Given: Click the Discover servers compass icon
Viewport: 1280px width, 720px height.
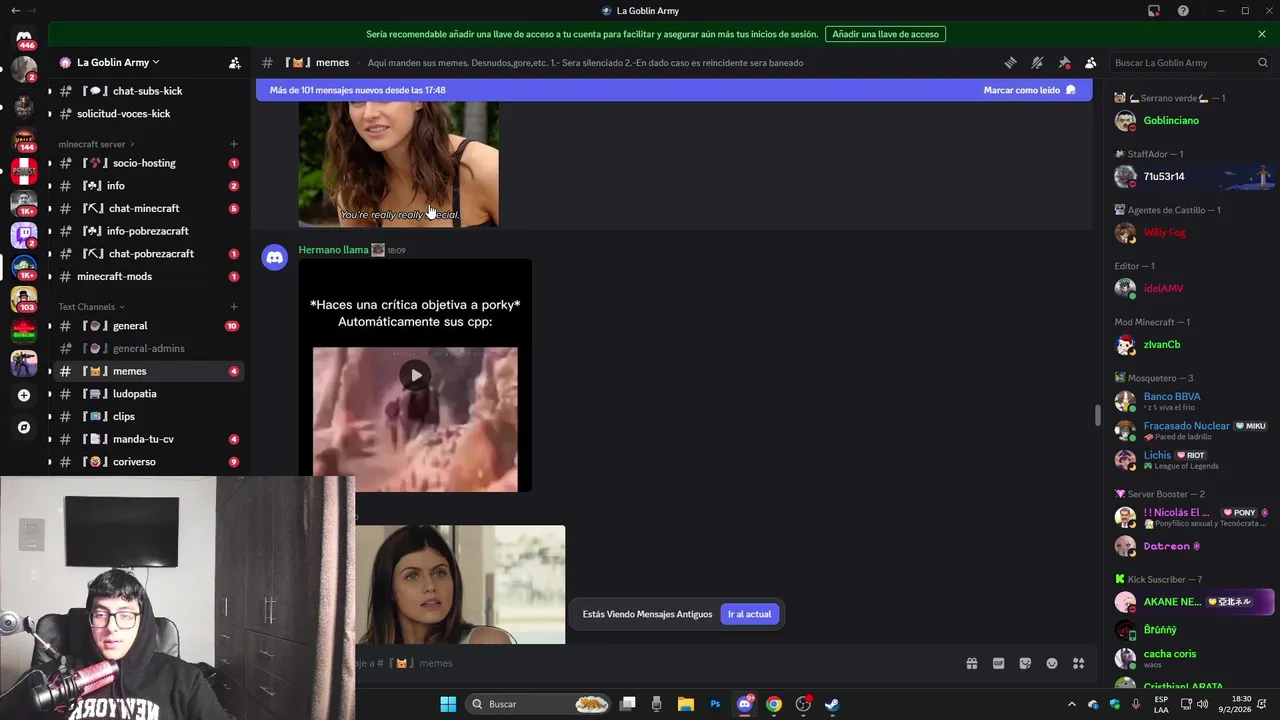Looking at the screenshot, I should (24, 427).
